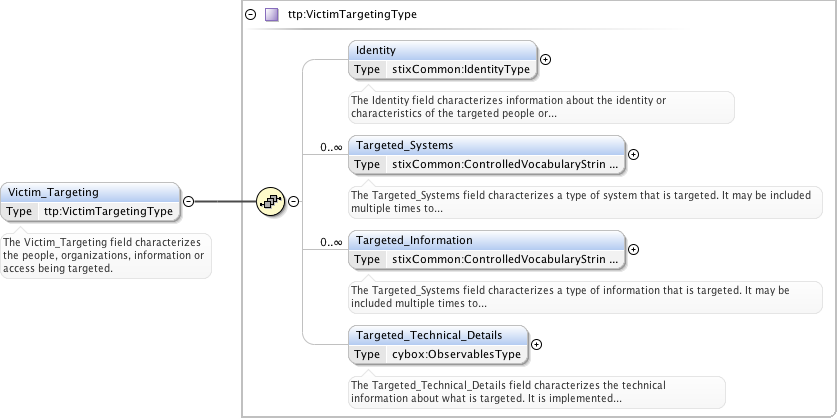Screen dimensions: 838x419
Task: Select the Targeted_Information element header
Action: pos(486,240)
